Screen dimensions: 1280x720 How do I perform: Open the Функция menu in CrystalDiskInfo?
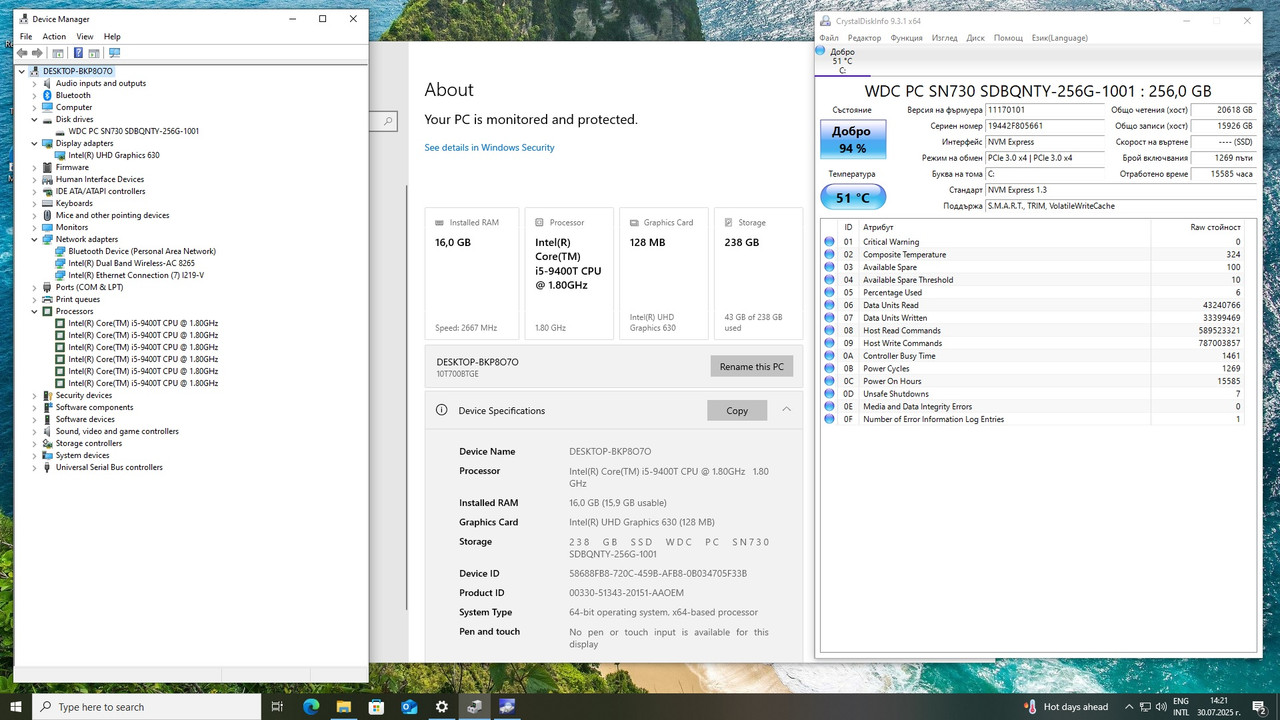pos(906,38)
